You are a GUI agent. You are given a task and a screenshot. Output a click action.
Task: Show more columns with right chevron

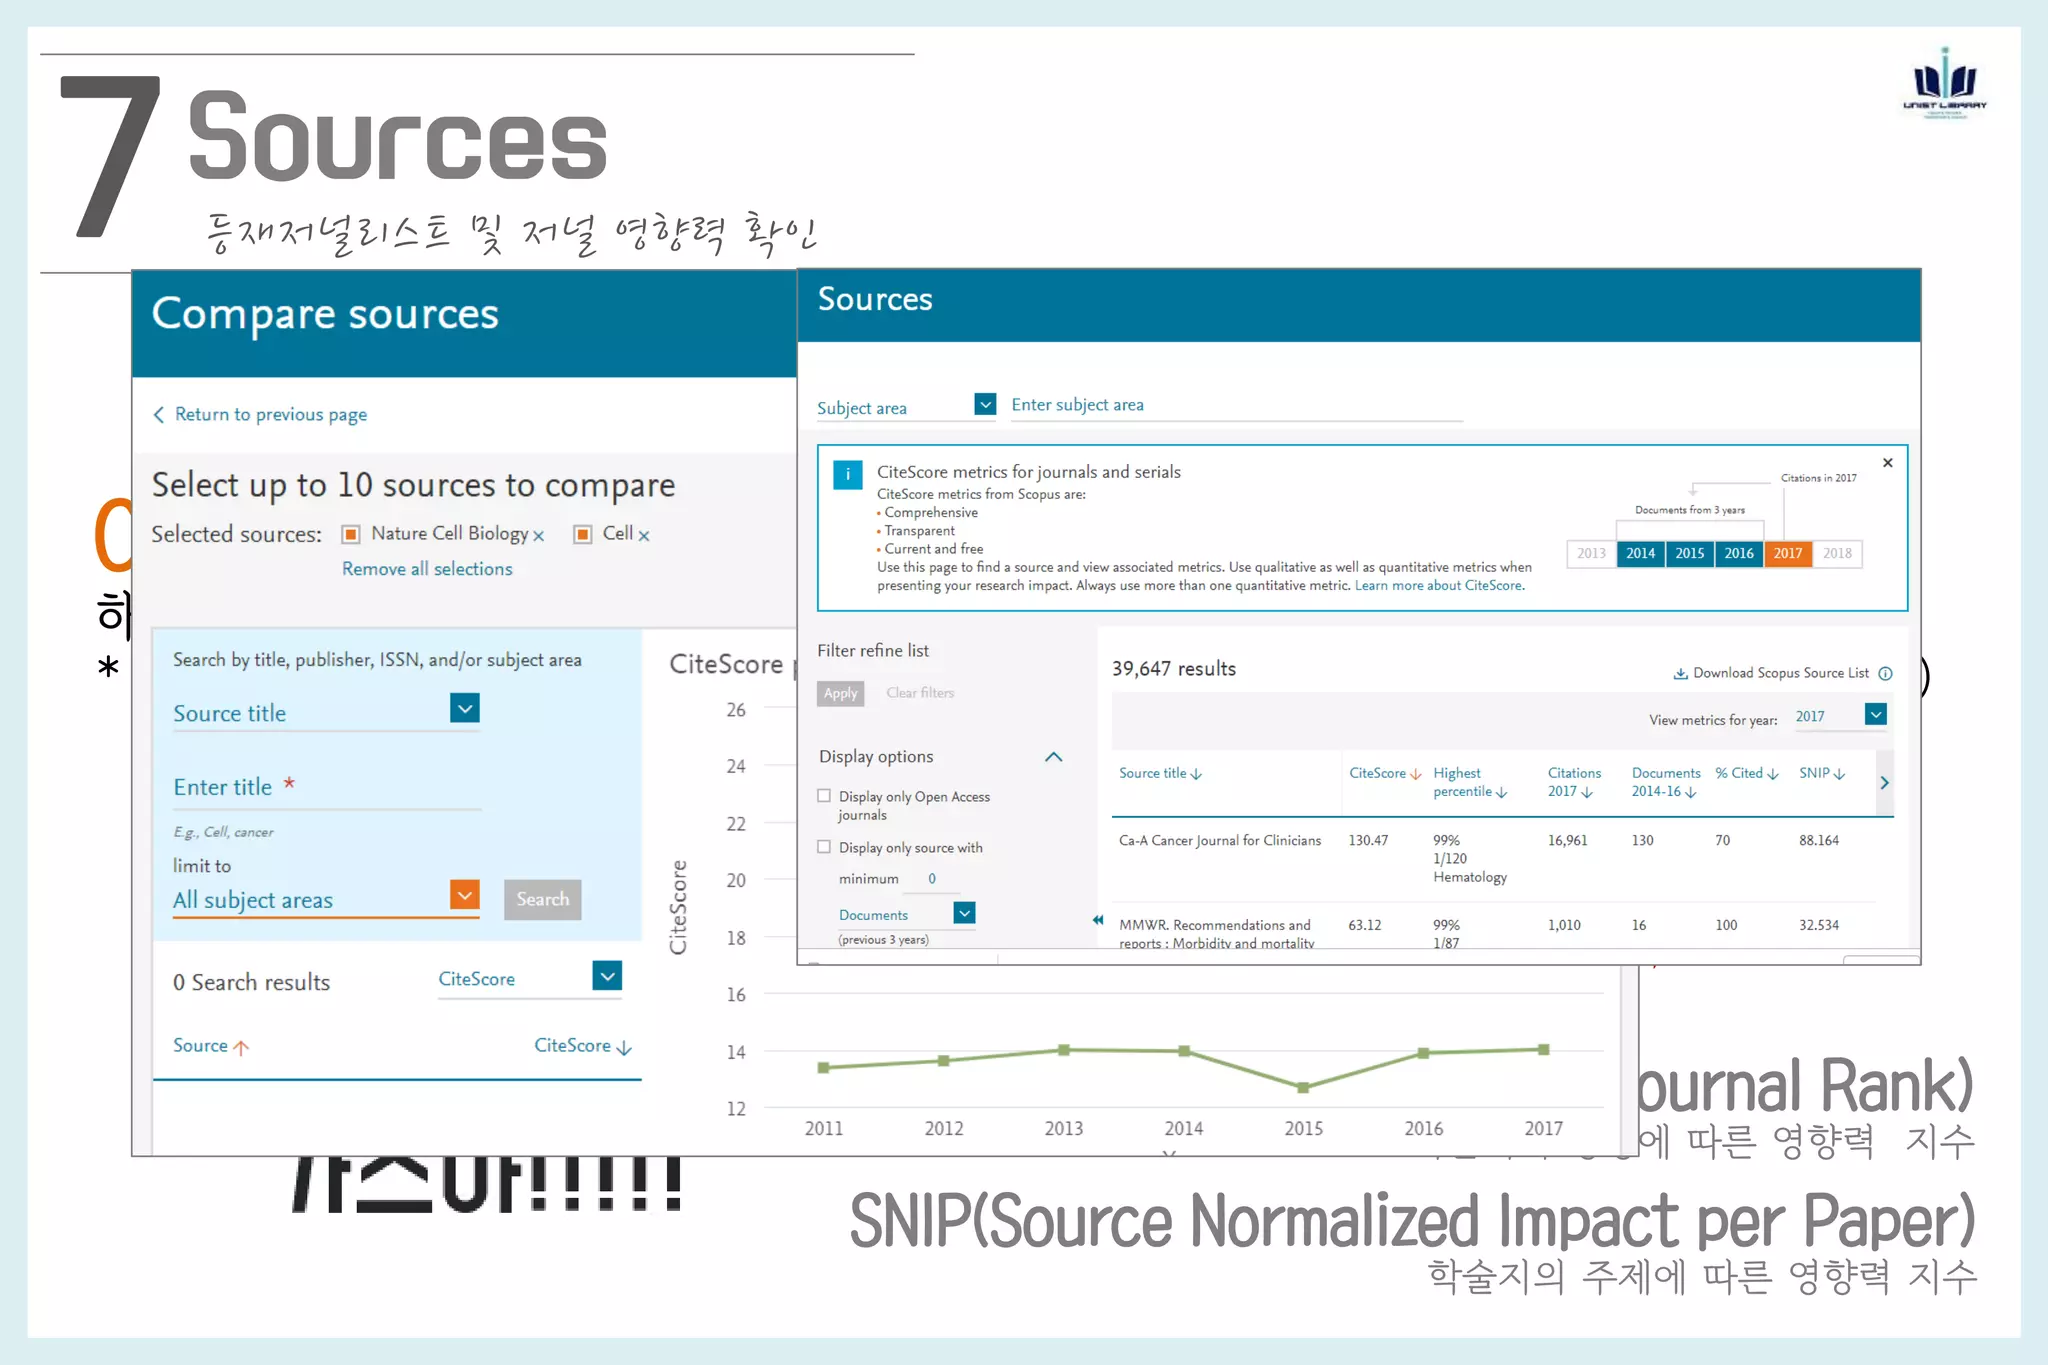pyautogui.click(x=1884, y=782)
